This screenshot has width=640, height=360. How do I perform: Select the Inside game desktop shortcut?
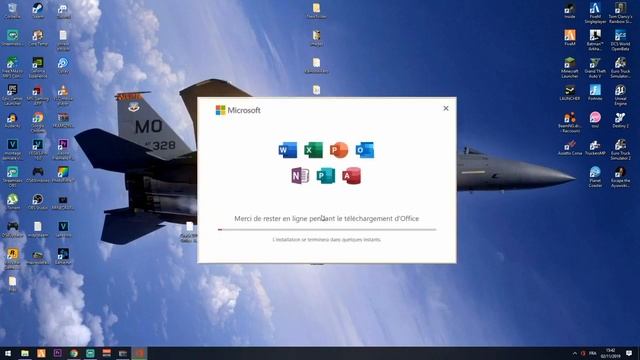tap(570, 11)
